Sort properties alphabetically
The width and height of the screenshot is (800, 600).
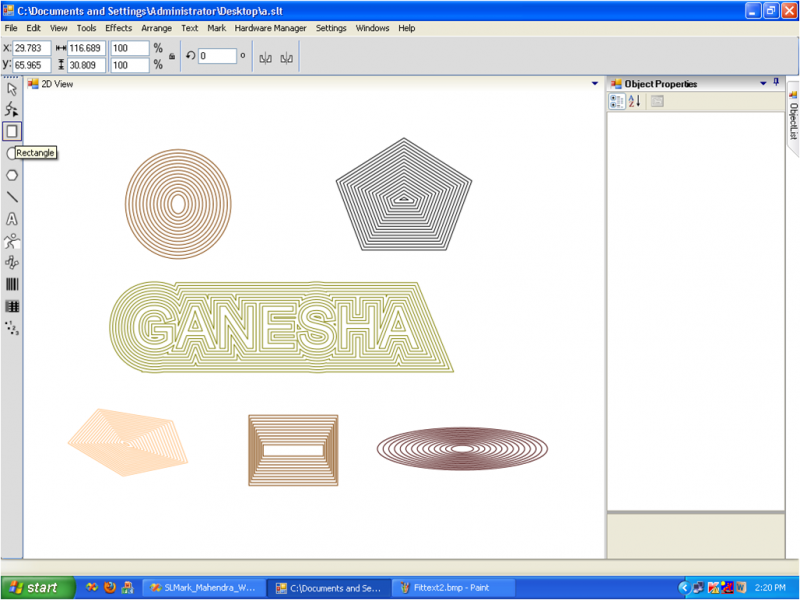[x=634, y=102]
